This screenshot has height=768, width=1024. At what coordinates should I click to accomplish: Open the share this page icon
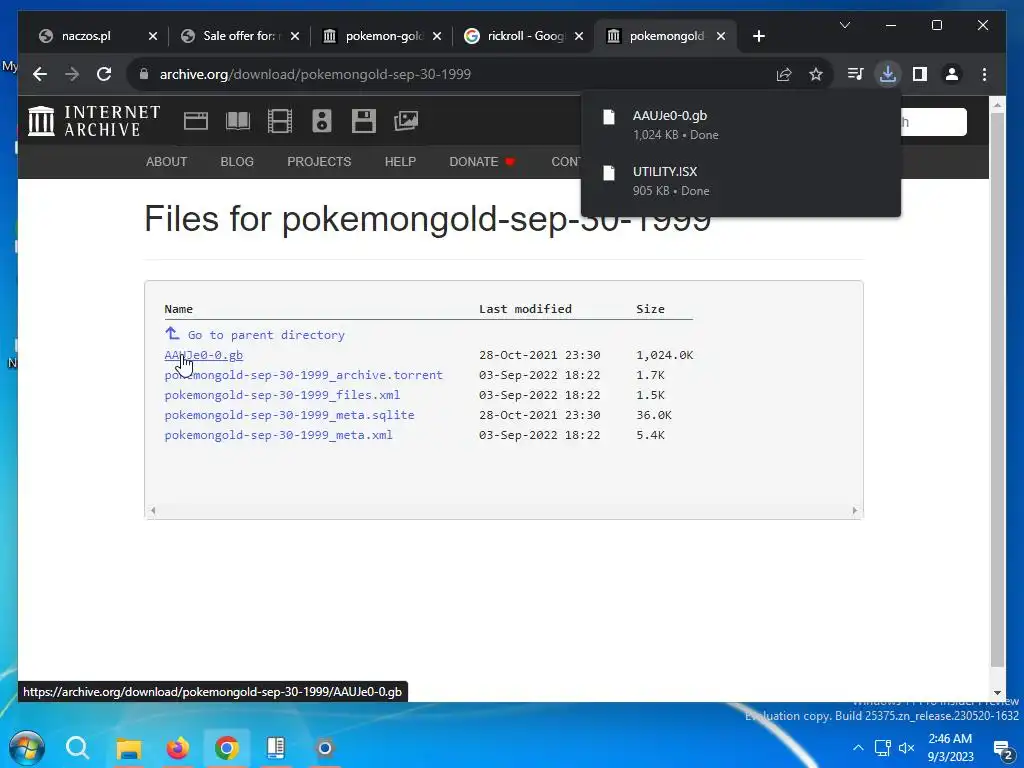[784, 74]
